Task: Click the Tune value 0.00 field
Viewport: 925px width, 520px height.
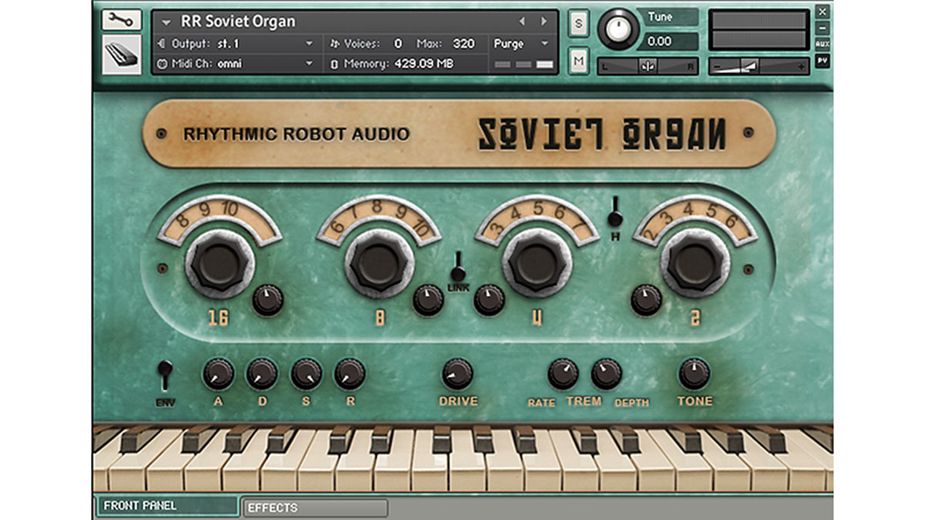Action: (x=671, y=41)
